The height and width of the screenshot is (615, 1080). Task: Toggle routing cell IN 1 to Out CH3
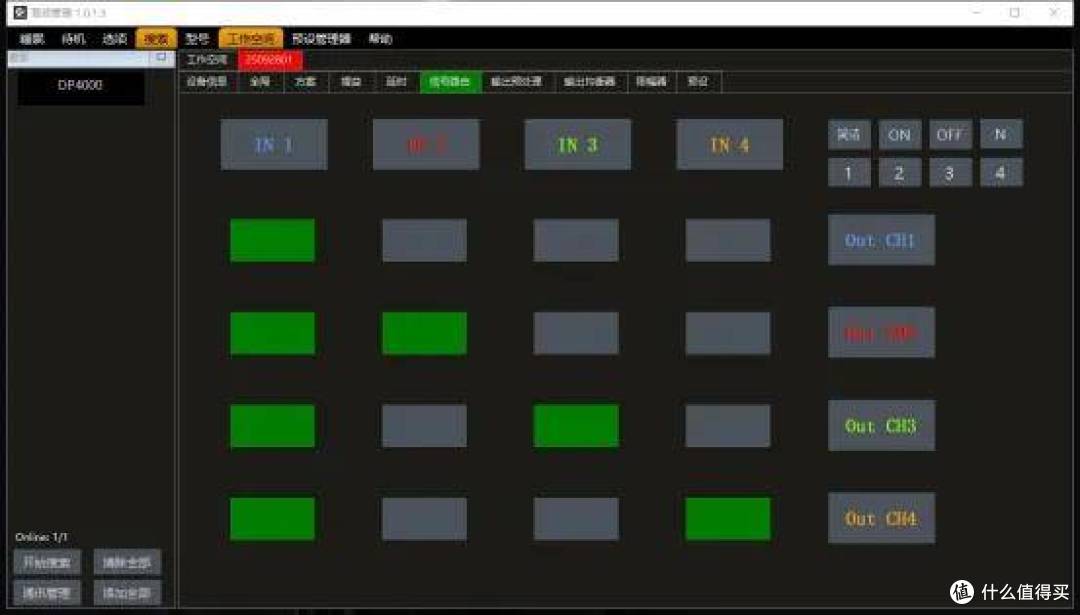[x=272, y=426]
